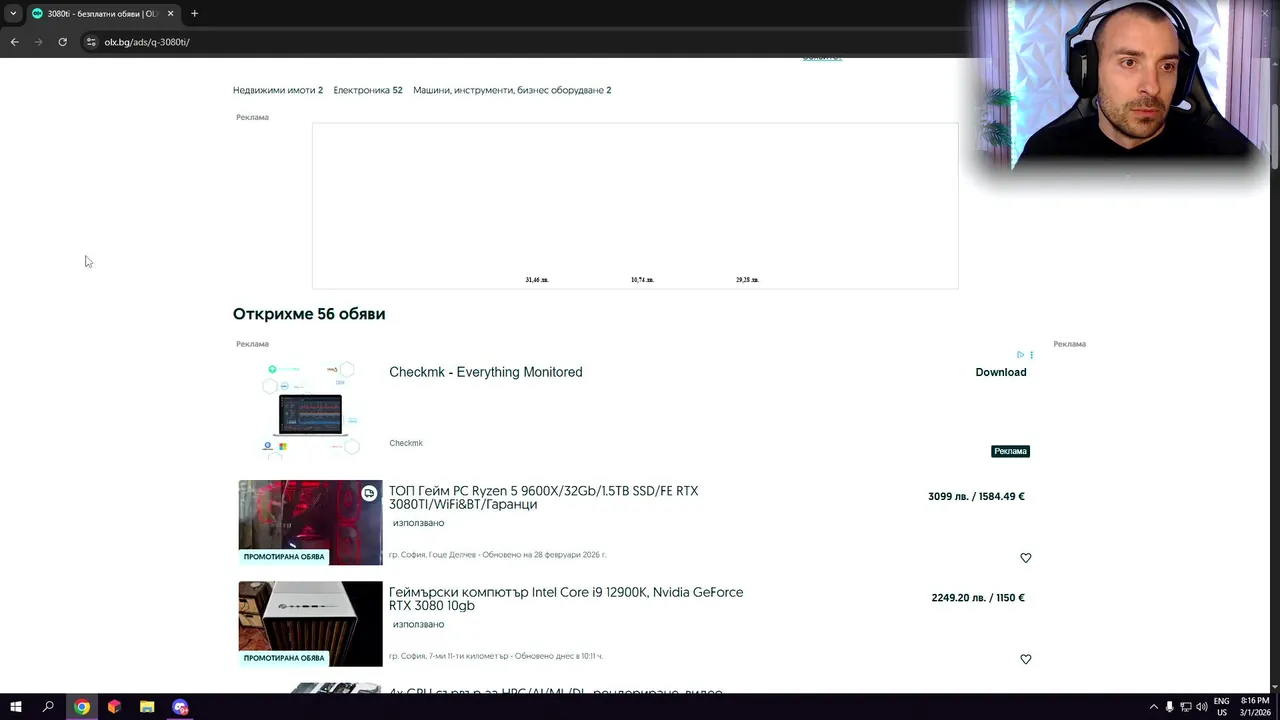Open File Explorer from taskbar
The width and height of the screenshot is (1280, 720).
point(147,707)
